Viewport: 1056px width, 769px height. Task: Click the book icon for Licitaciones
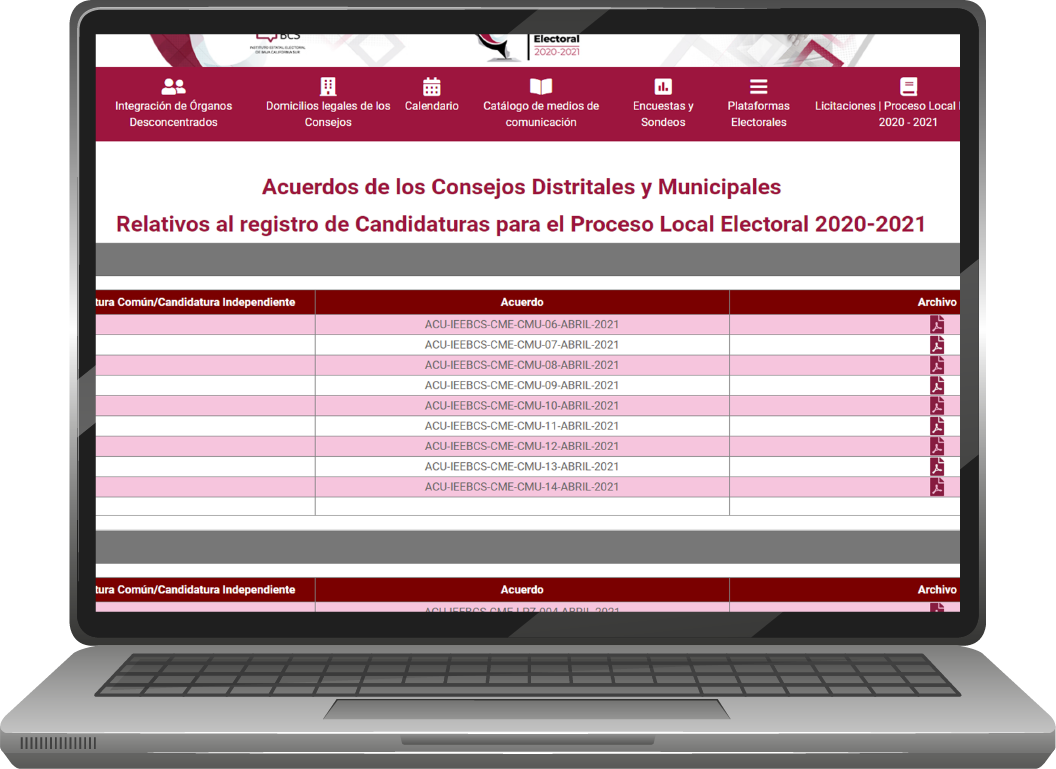click(908, 87)
